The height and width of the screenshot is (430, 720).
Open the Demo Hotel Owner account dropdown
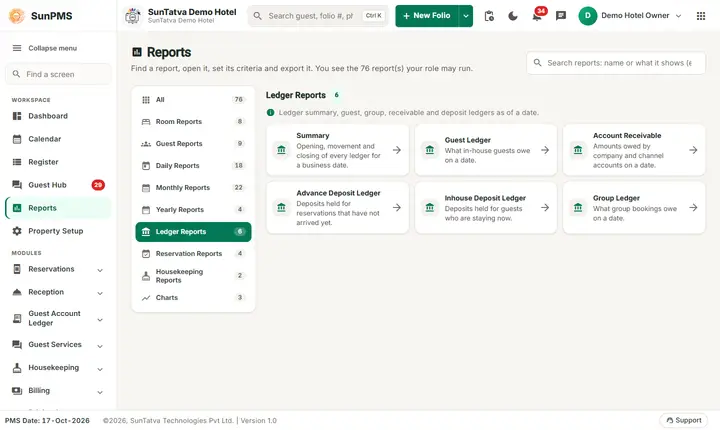pos(678,16)
